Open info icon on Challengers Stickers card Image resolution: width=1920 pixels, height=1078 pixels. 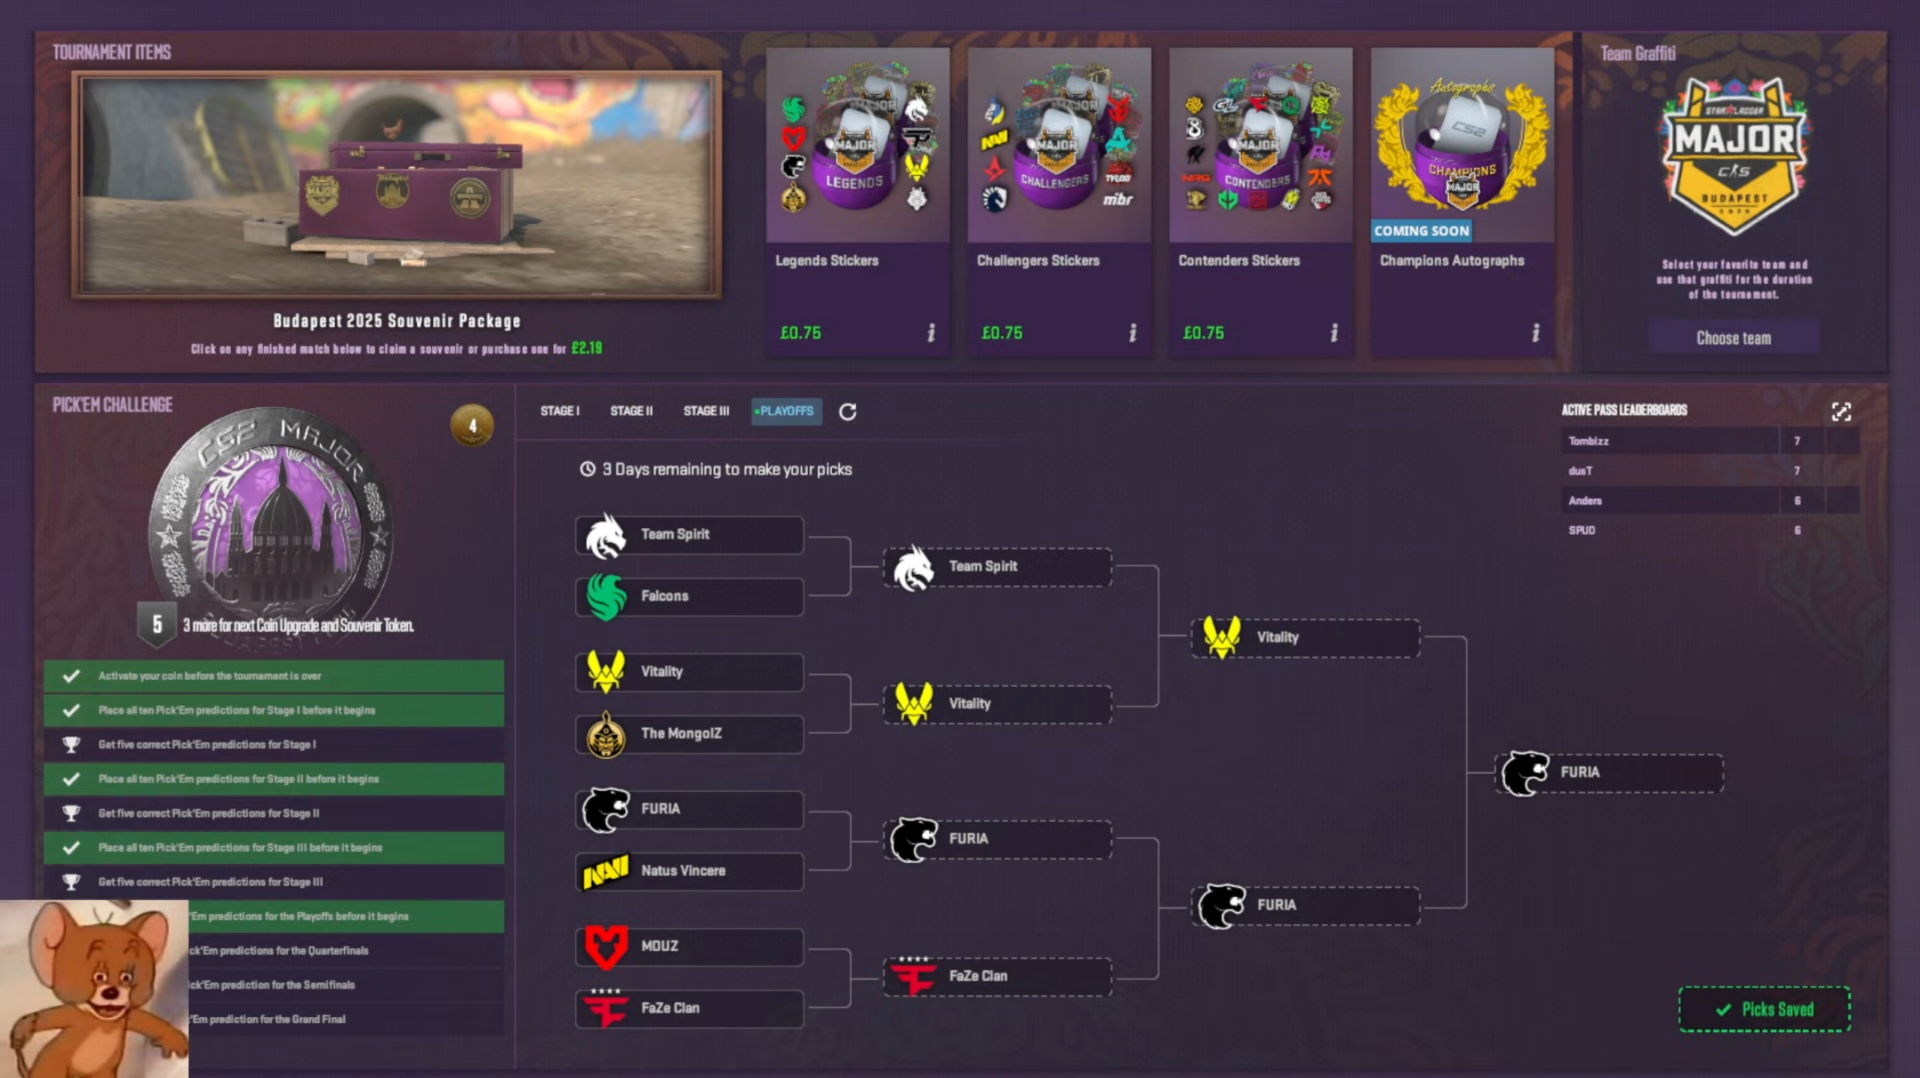coord(1133,333)
